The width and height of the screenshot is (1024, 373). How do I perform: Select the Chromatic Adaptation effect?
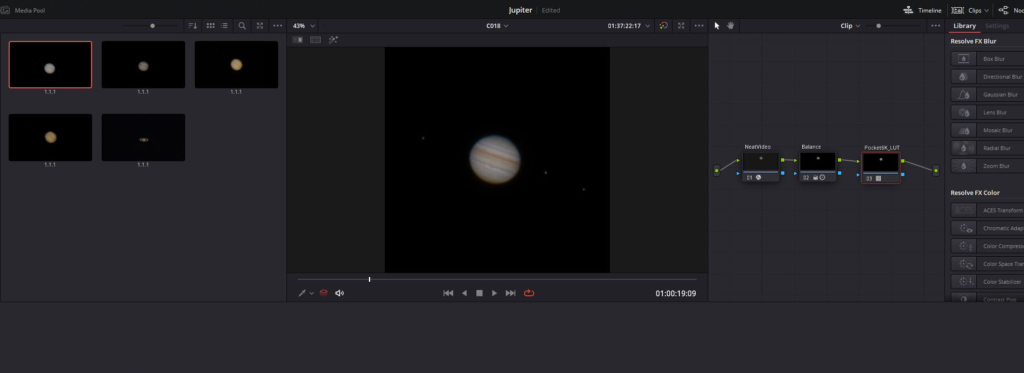tap(987, 229)
